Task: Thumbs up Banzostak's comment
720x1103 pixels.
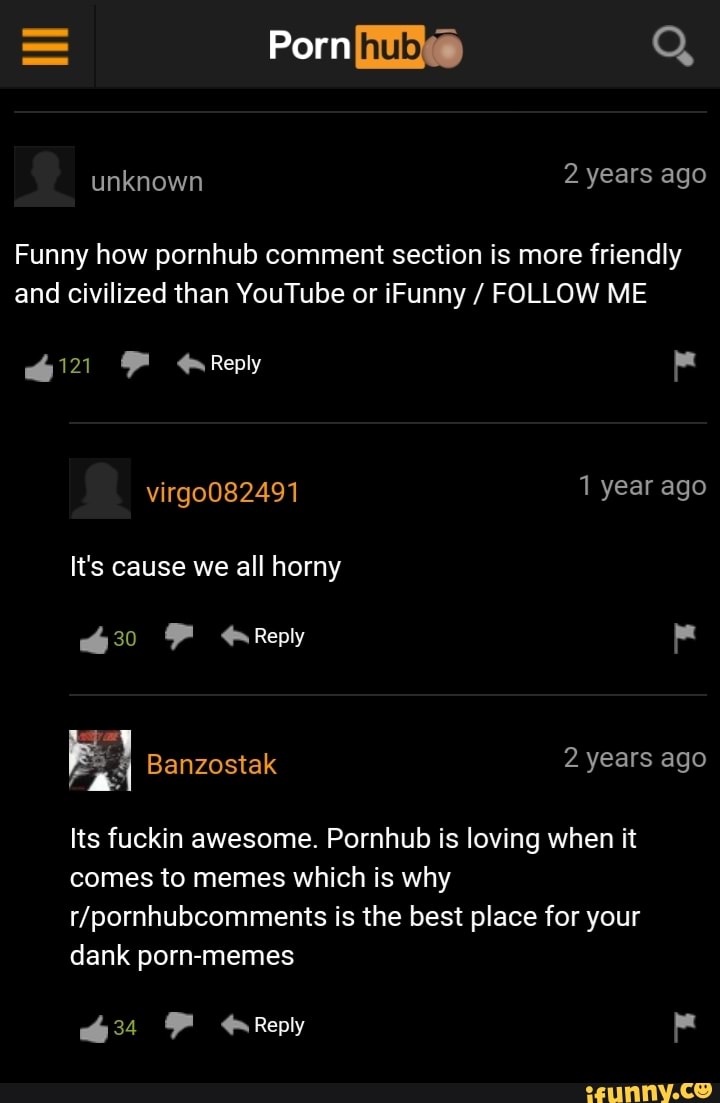Action: point(94,1028)
